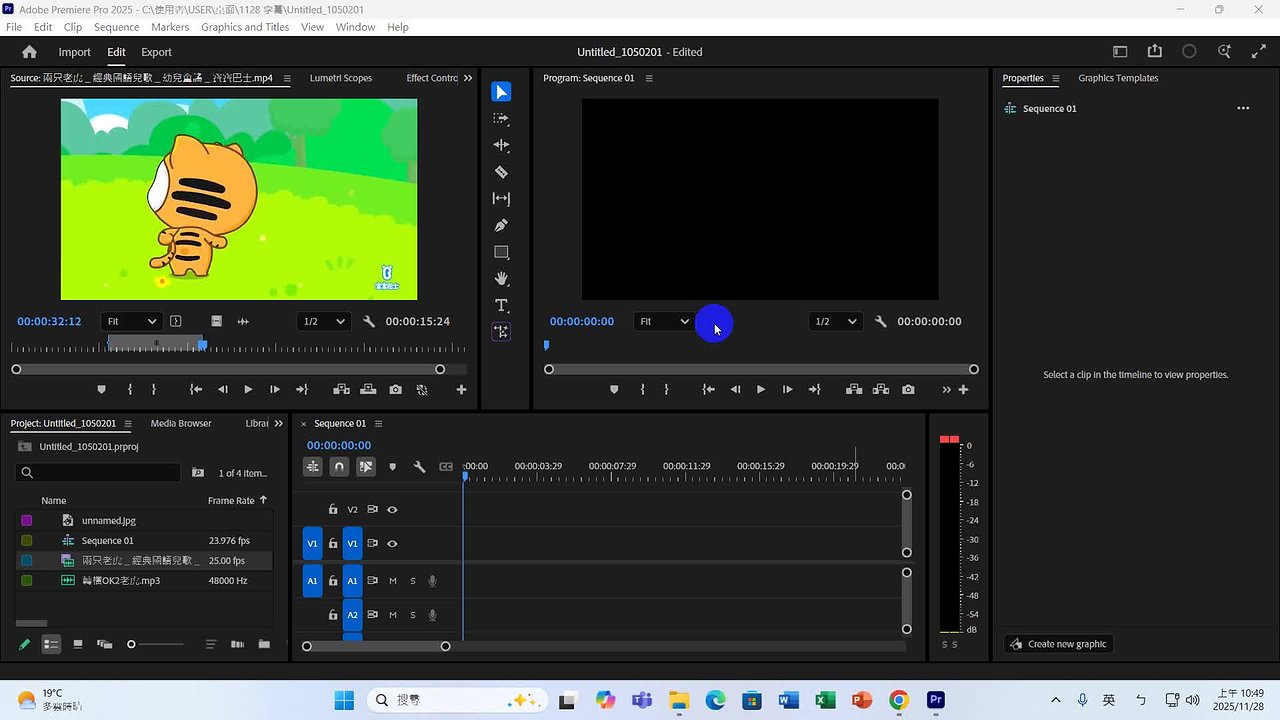Expand overflow source panel tabs chevron
Screen dimensions: 1280x720
468,78
